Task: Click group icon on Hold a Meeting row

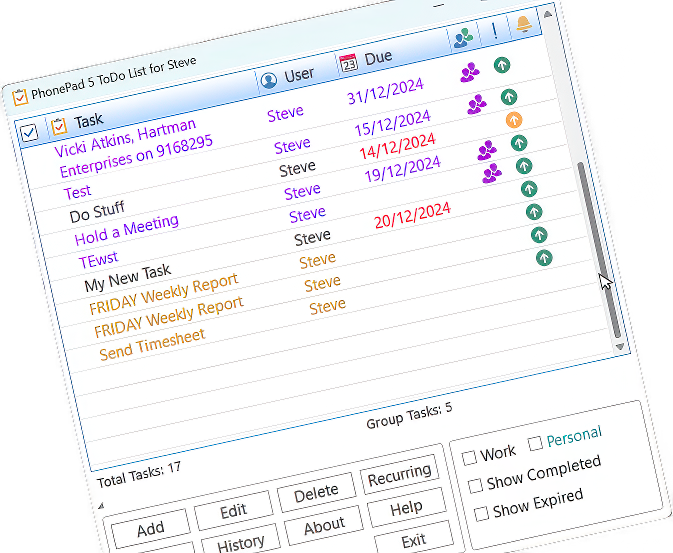Action: pyautogui.click(x=487, y=150)
